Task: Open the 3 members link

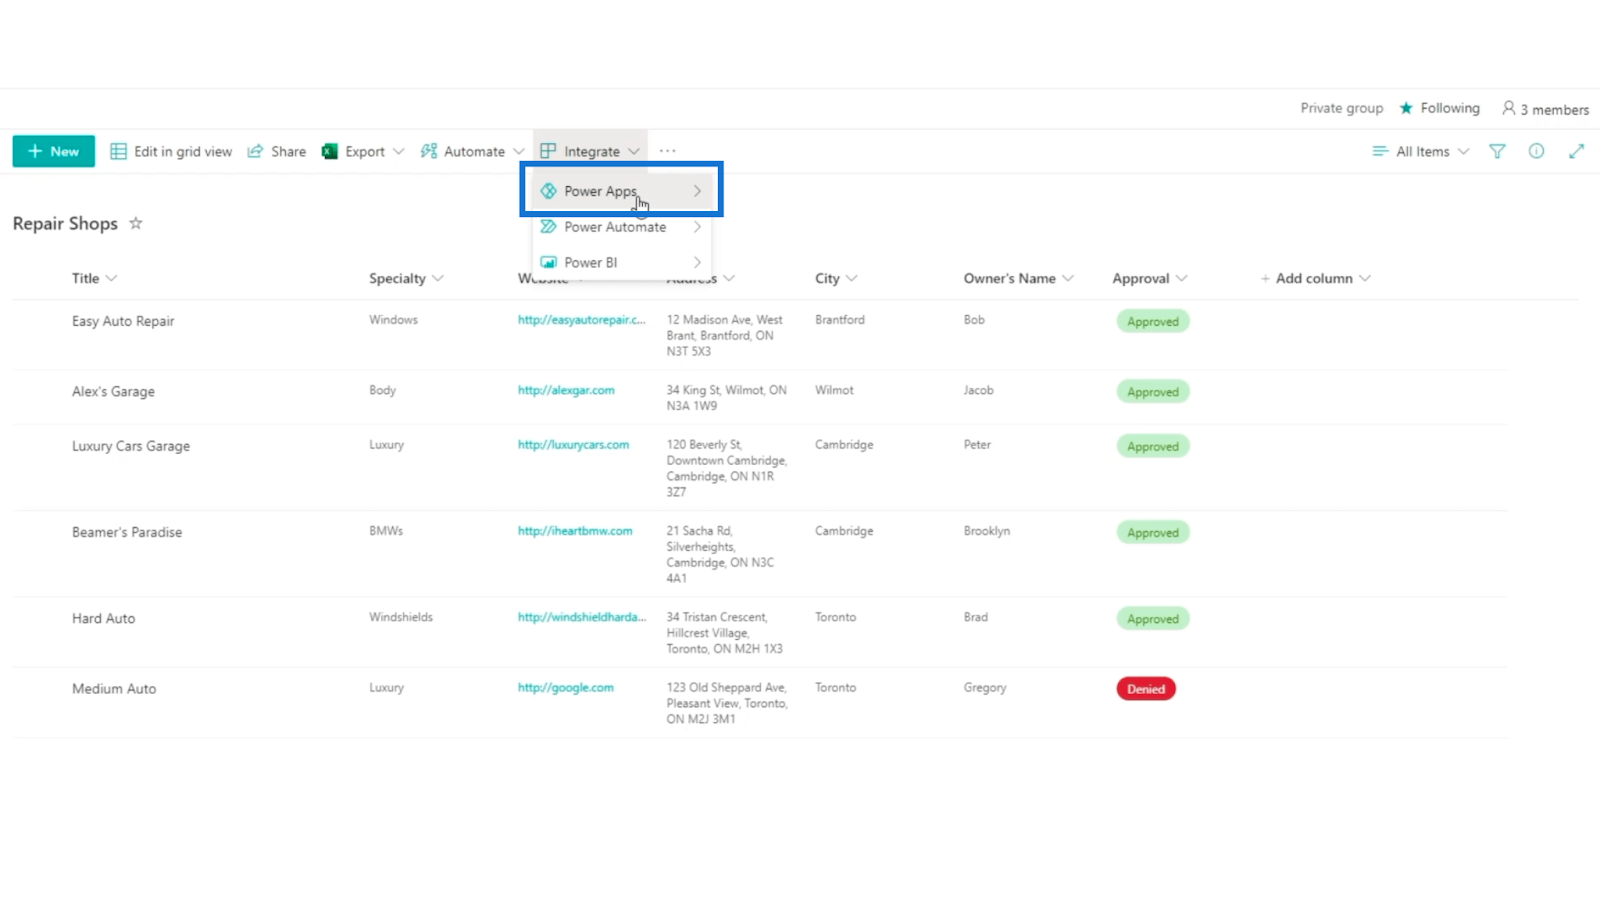Action: coord(1545,109)
